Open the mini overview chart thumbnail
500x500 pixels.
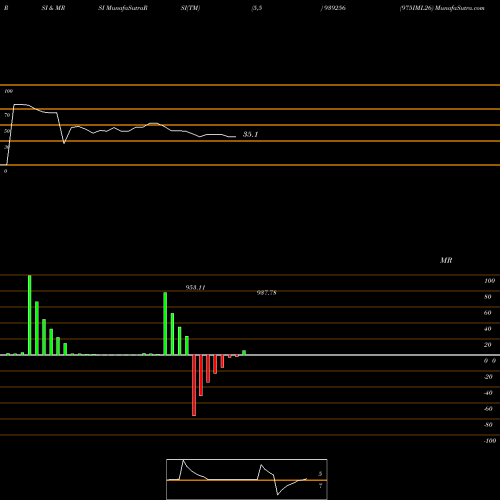(247, 479)
